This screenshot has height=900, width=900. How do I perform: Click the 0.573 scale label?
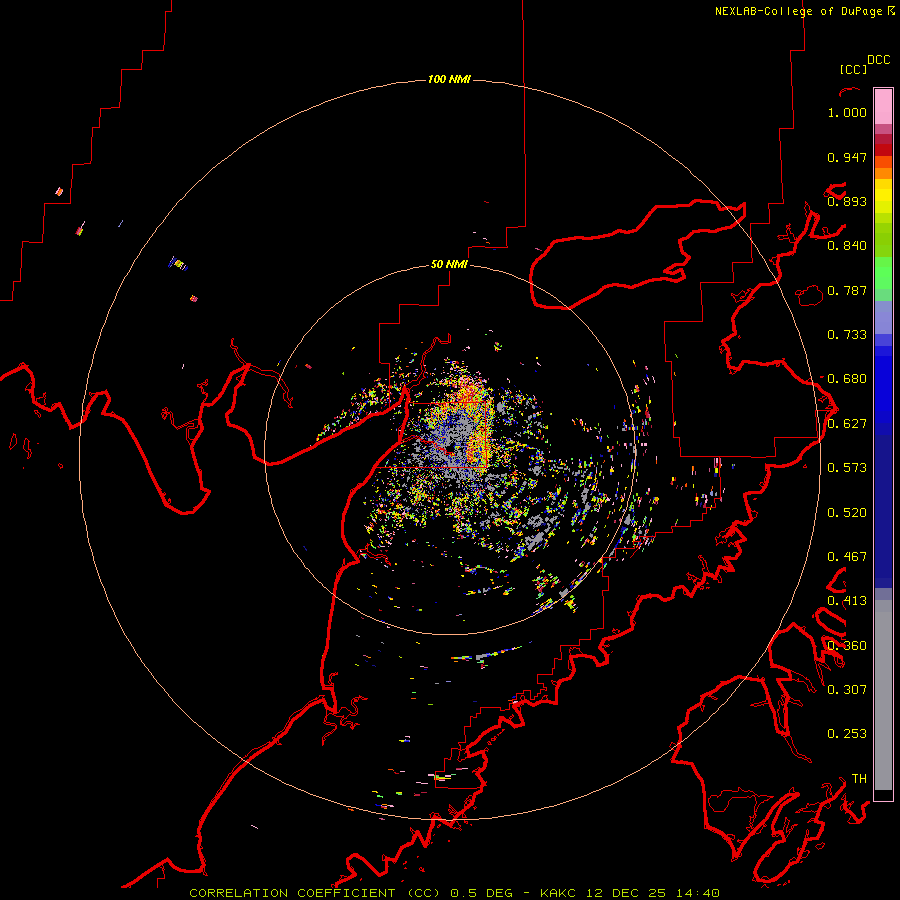click(x=847, y=468)
